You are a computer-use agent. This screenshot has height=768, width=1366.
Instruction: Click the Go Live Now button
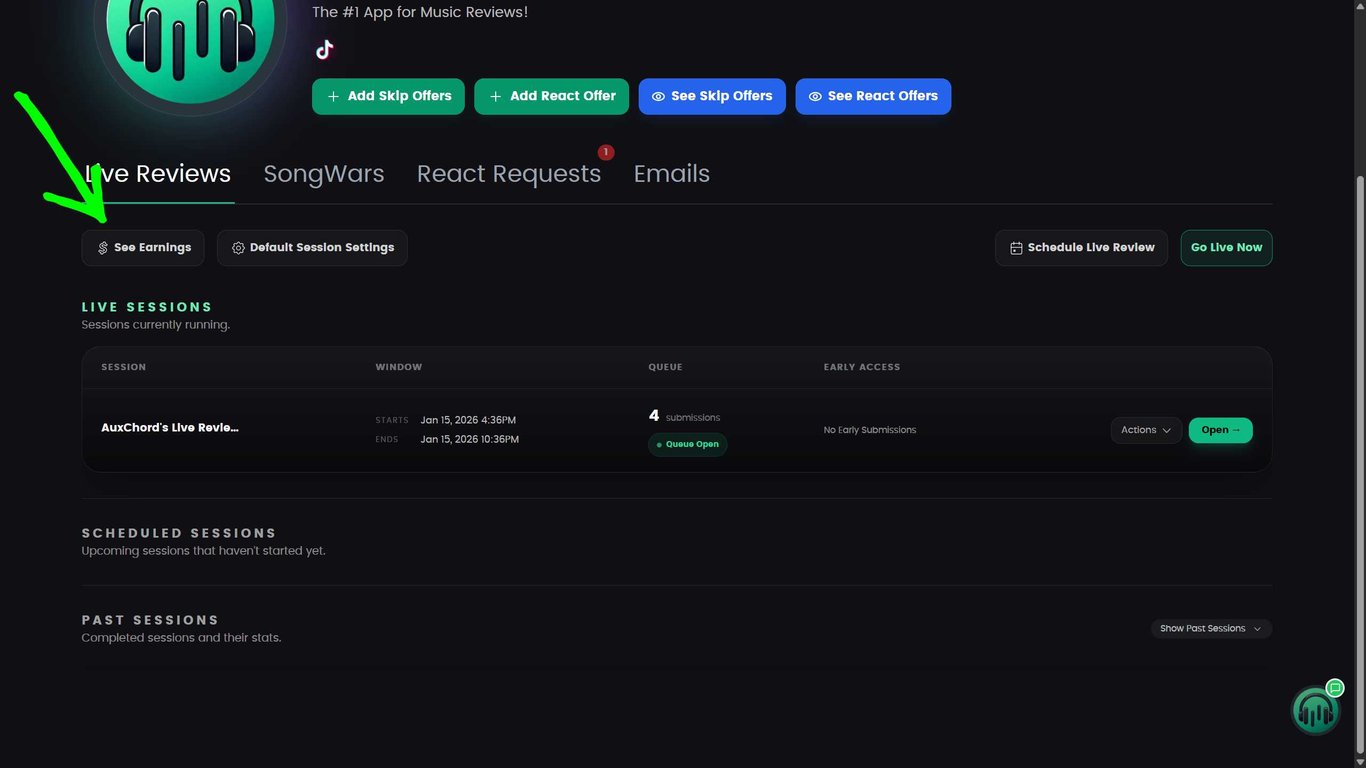(x=1227, y=248)
